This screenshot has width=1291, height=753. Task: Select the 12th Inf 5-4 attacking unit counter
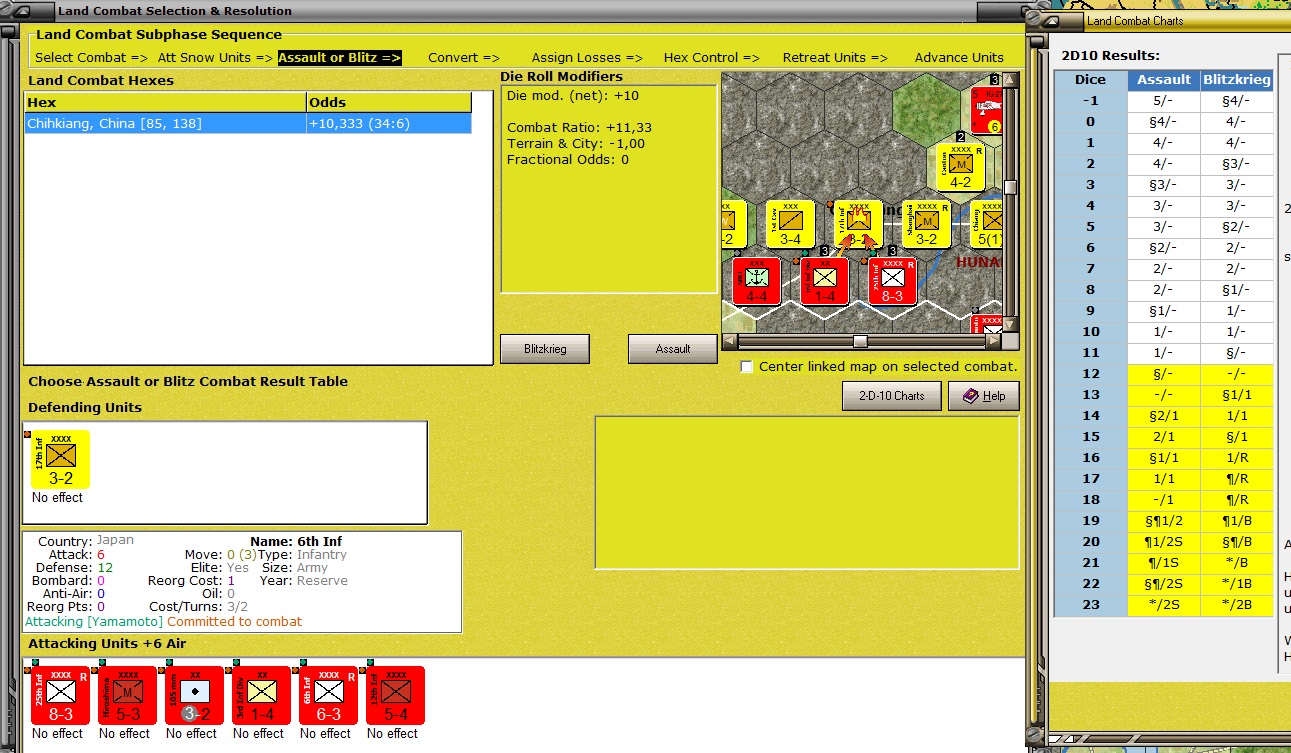click(396, 696)
